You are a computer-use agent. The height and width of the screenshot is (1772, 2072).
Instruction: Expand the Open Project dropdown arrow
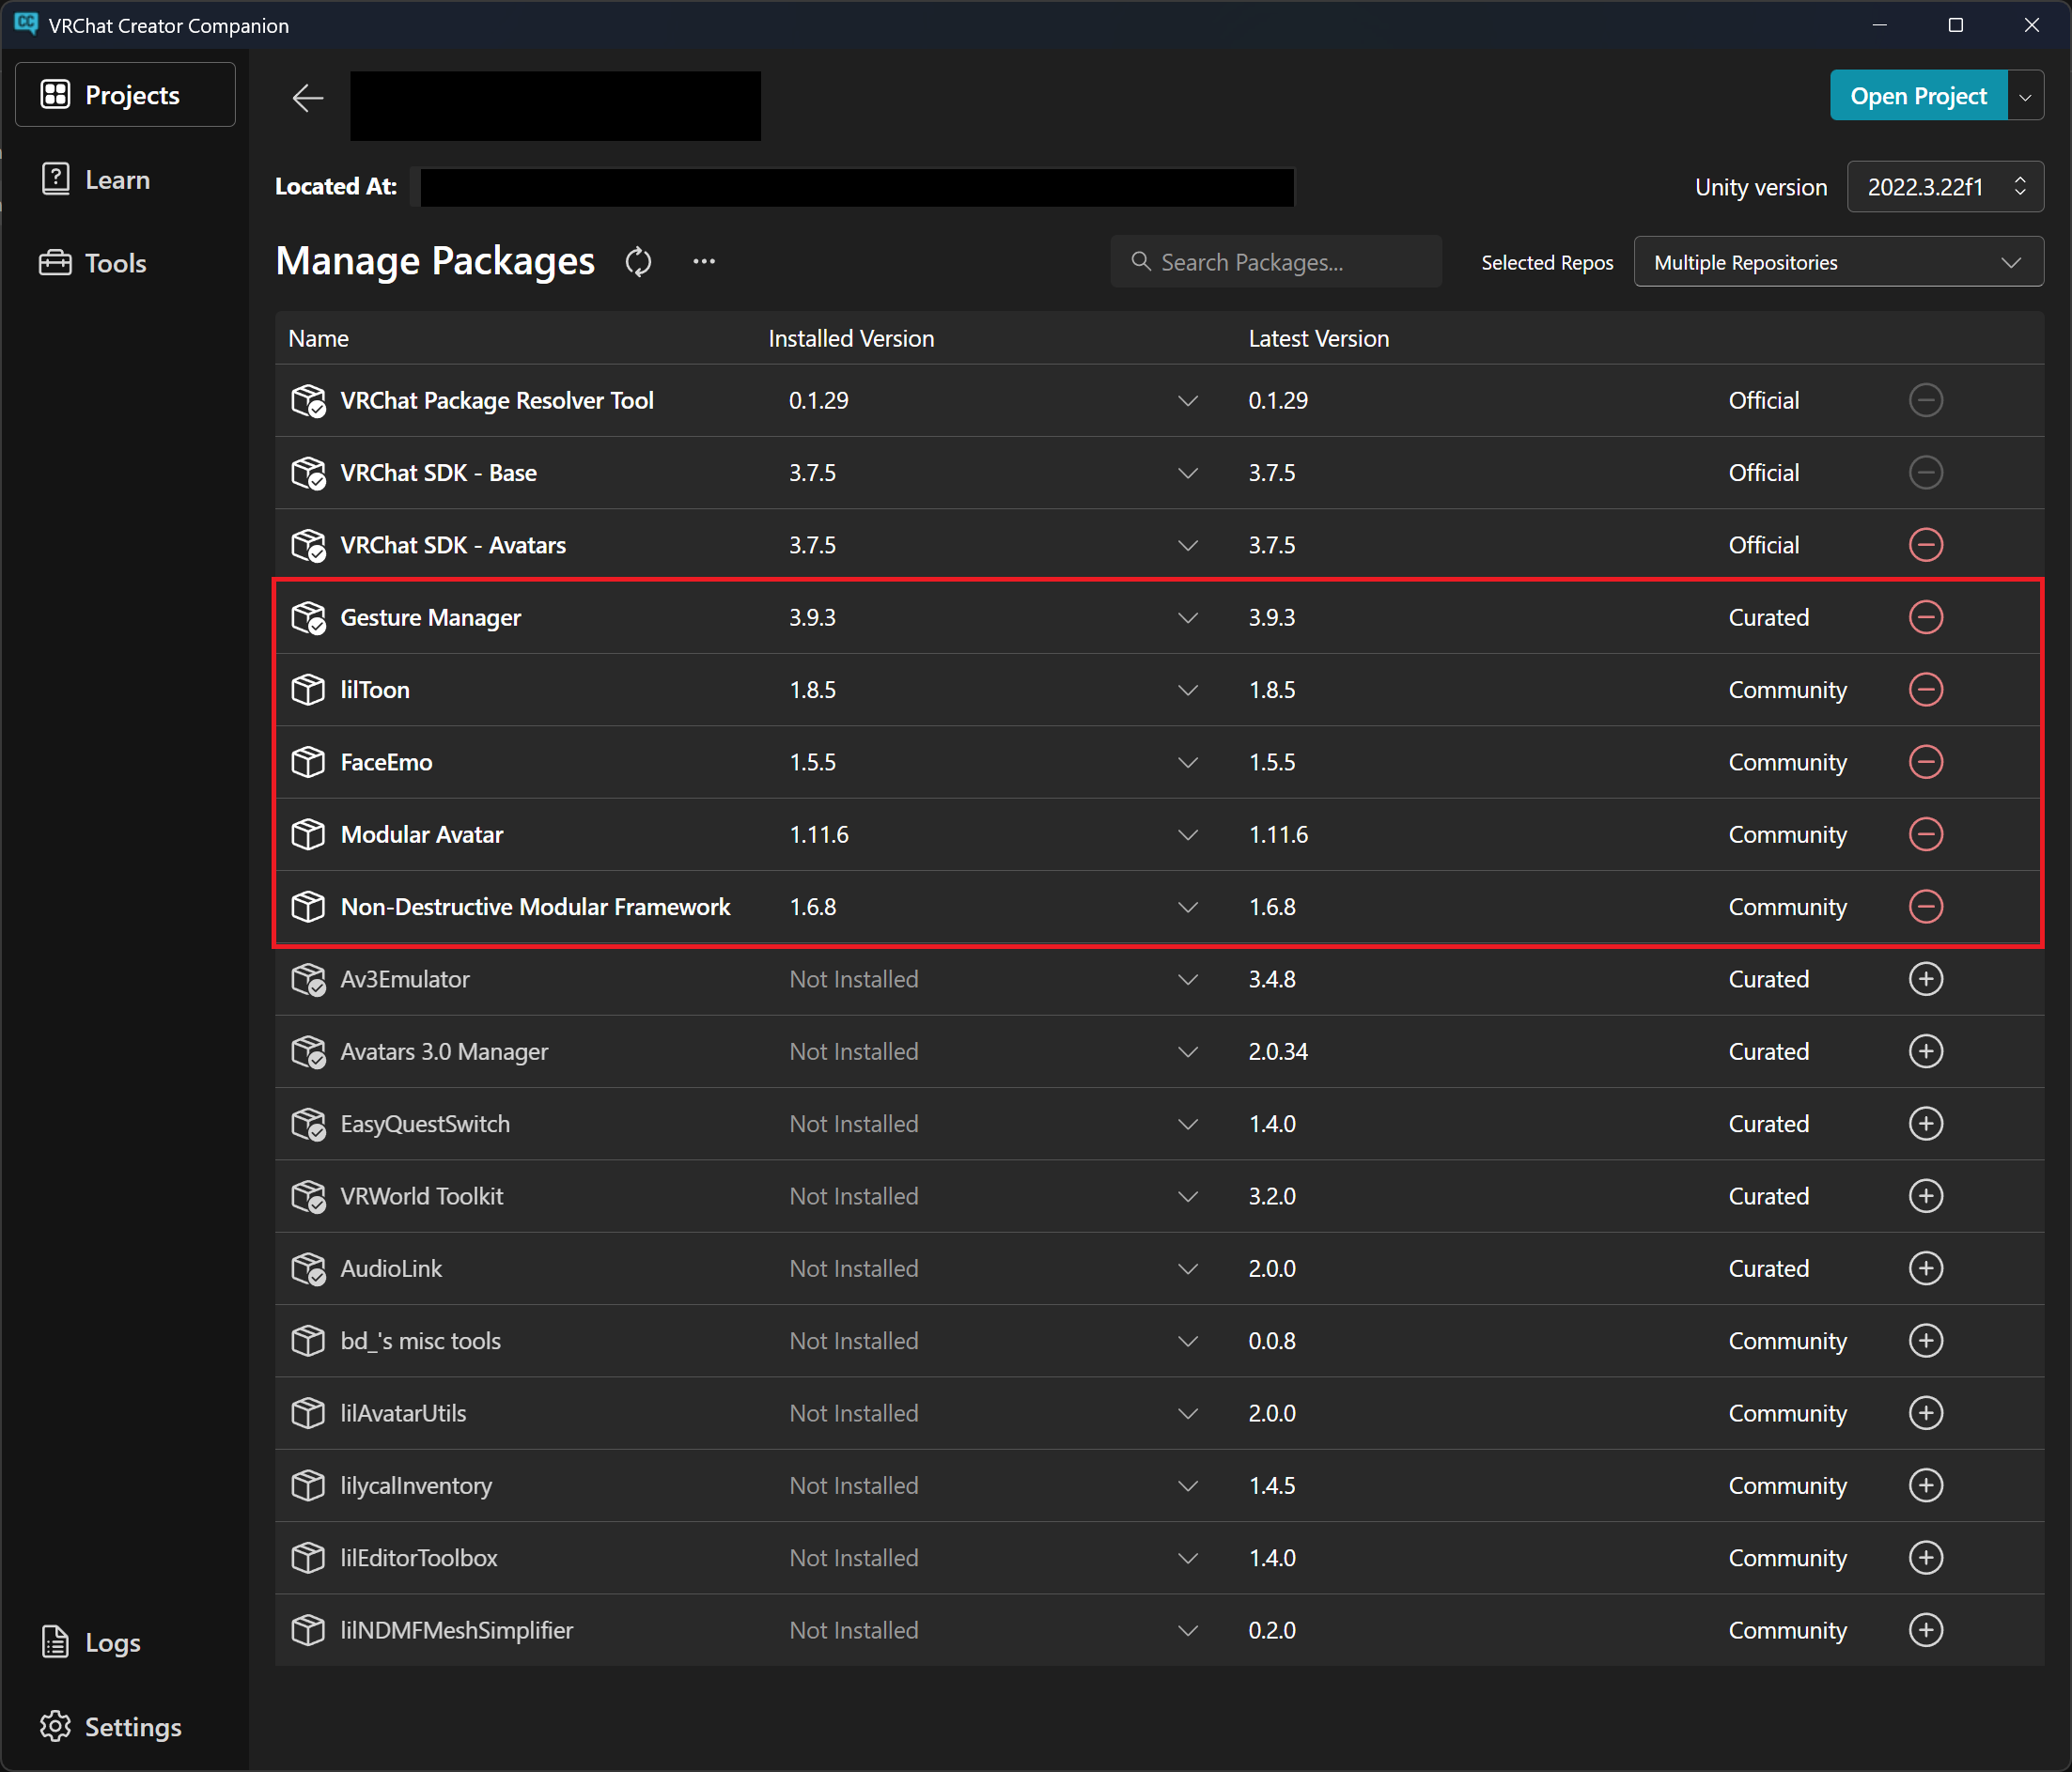coord(2025,97)
